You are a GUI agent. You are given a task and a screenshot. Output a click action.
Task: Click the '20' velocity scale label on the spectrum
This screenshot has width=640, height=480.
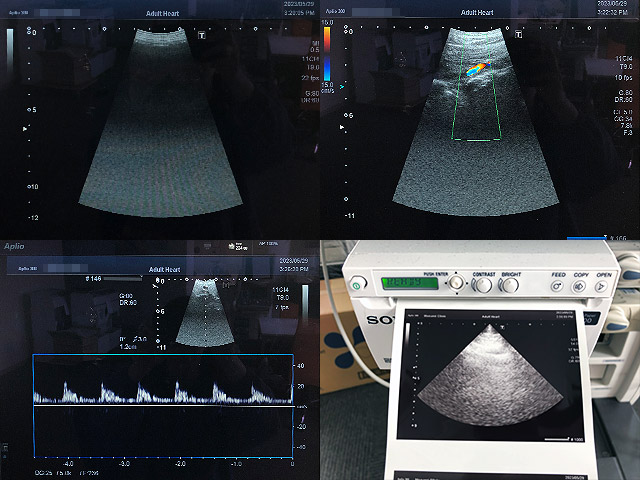point(300,386)
